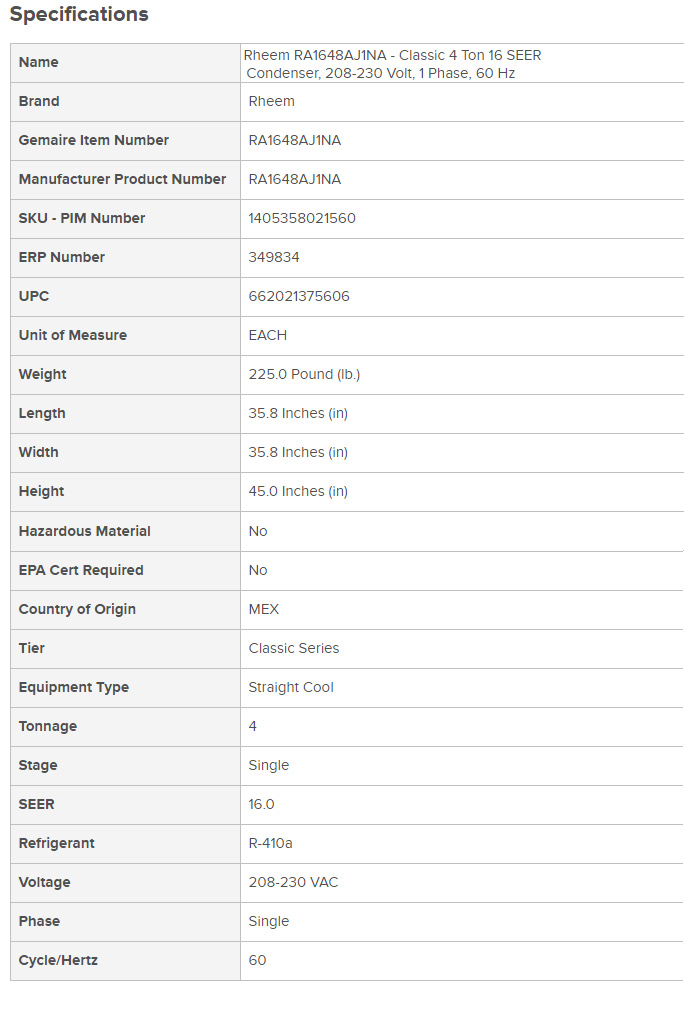Click the weight value 225.0 Pound

(x=304, y=374)
